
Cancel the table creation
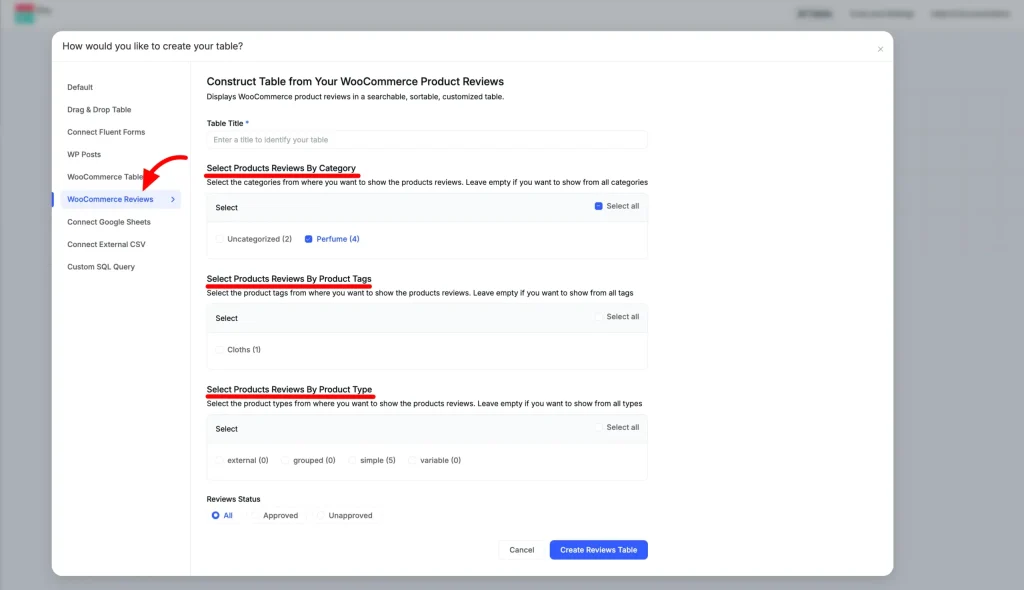point(521,549)
